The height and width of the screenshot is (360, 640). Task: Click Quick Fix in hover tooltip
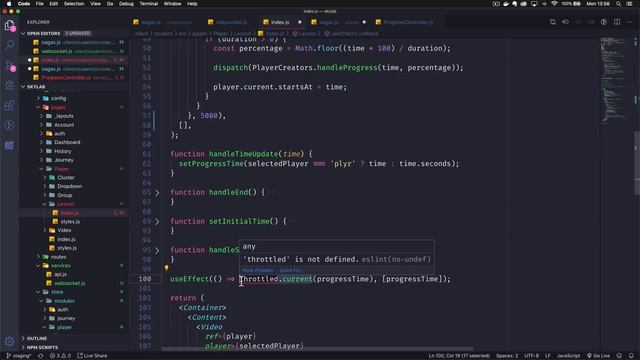coord(290,270)
